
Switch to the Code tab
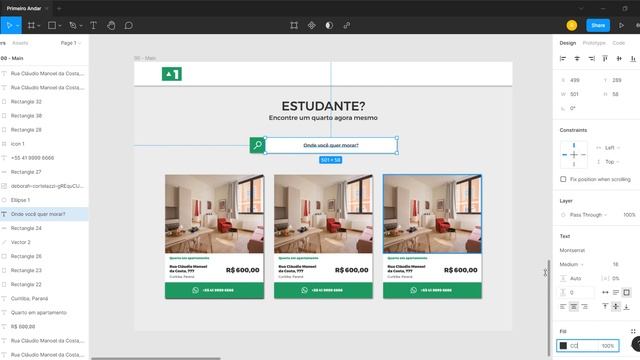618,43
